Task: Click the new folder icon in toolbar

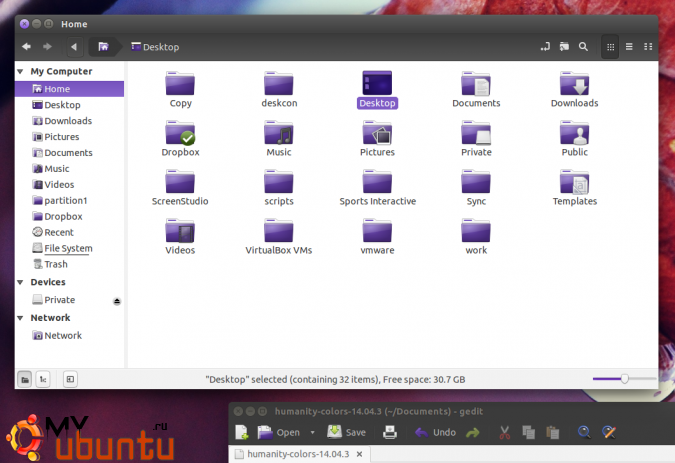Action: (x=564, y=46)
